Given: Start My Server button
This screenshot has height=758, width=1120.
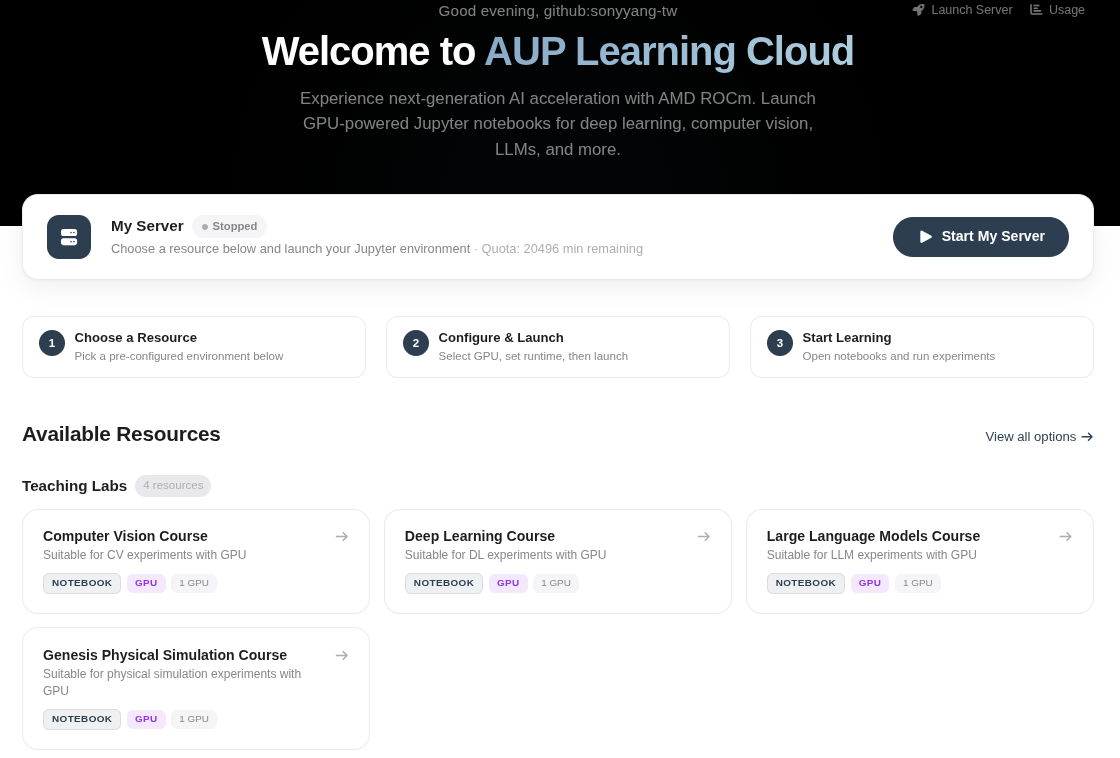Looking at the screenshot, I should (x=981, y=236).
